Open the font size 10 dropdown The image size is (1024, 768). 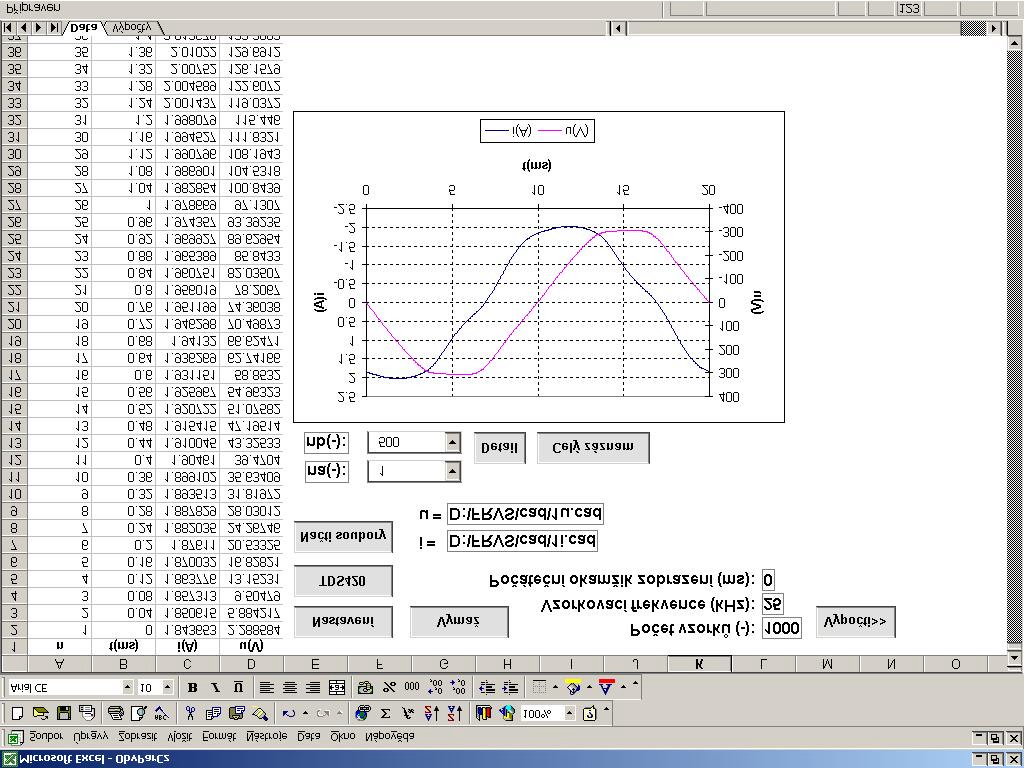167,687
